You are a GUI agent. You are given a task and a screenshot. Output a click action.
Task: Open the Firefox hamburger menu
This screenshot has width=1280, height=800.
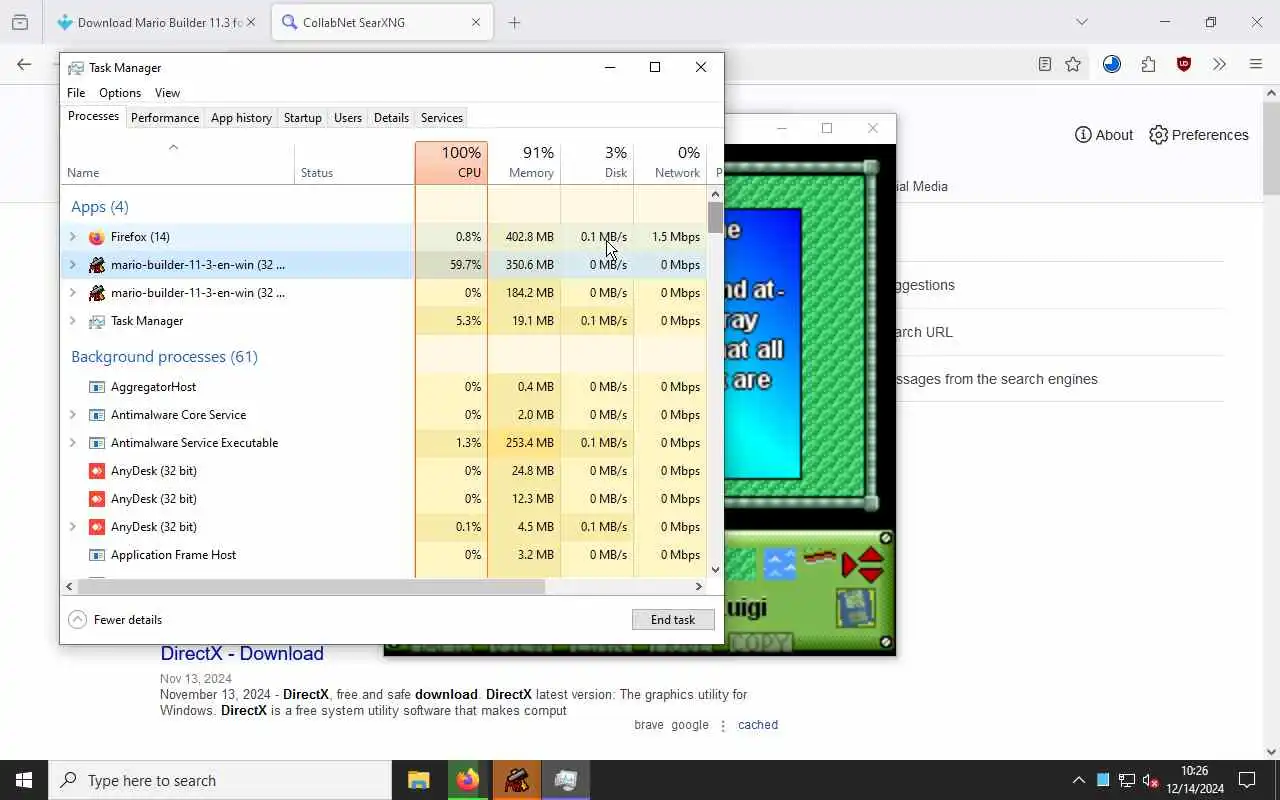pos(1256,64)
